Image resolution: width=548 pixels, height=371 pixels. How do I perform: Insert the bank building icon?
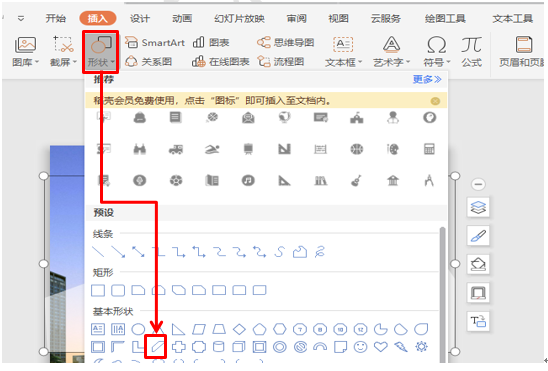coord(393,181)
